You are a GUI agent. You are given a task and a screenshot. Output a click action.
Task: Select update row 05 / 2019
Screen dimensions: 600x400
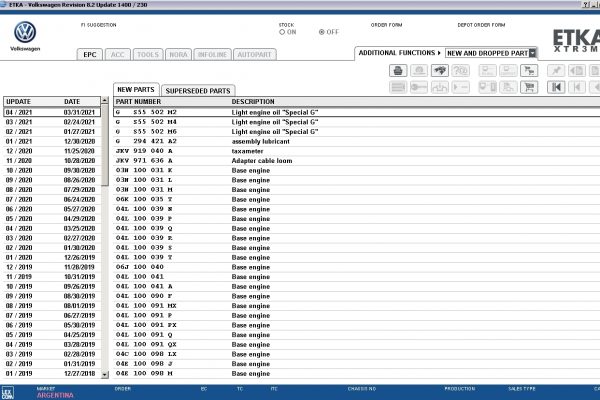[52, 335]
